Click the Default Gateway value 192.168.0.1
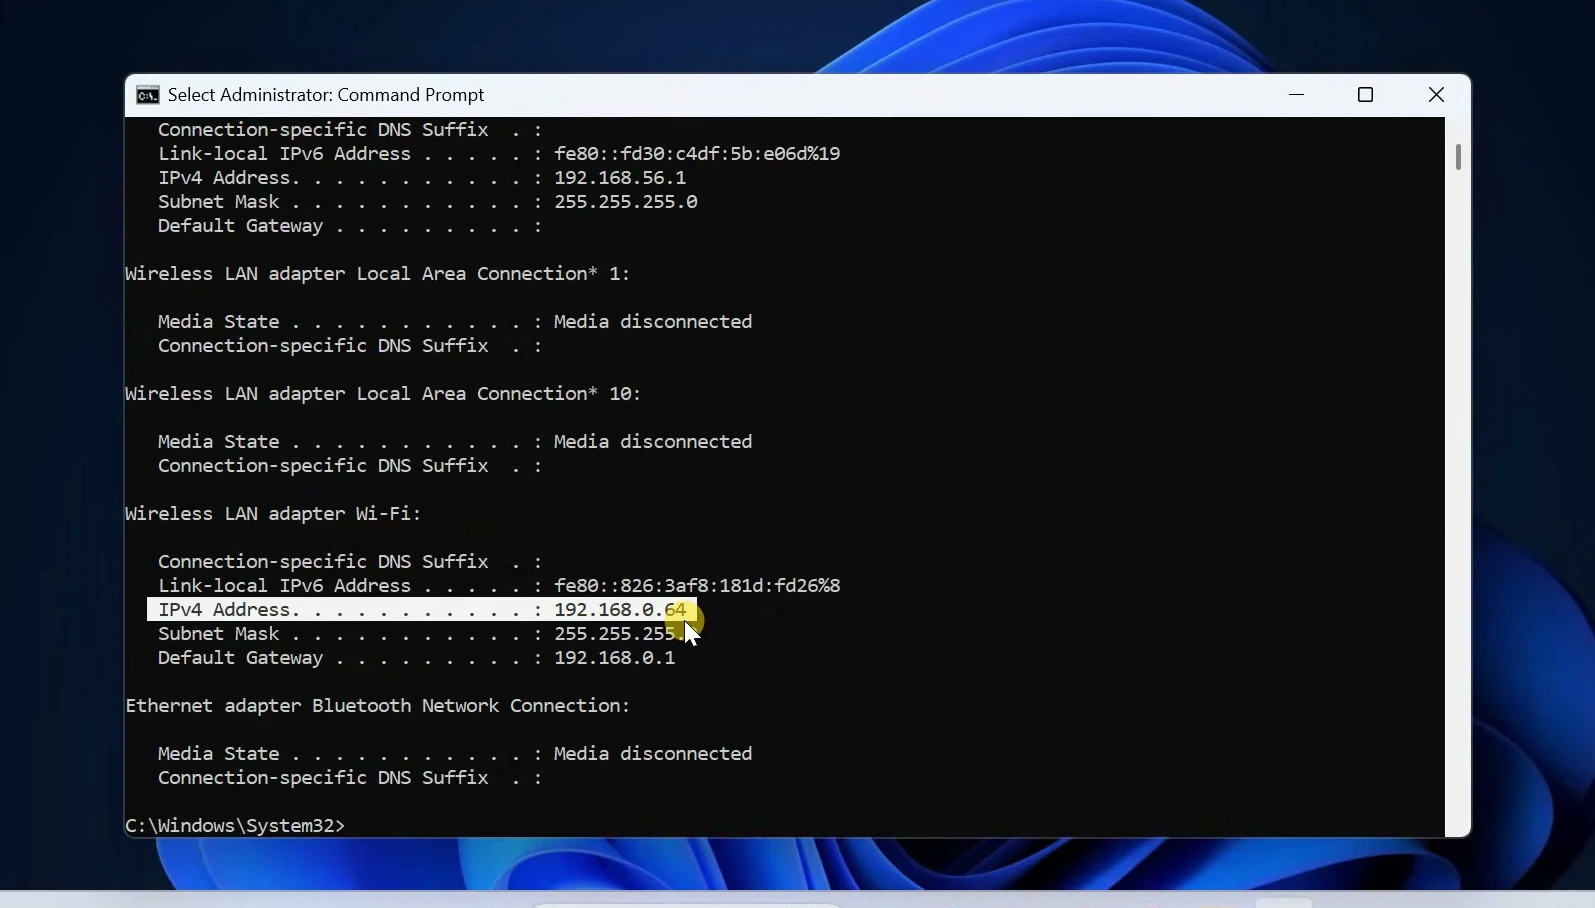Screen dimensions: 1595x908 (x=614, y=658)
